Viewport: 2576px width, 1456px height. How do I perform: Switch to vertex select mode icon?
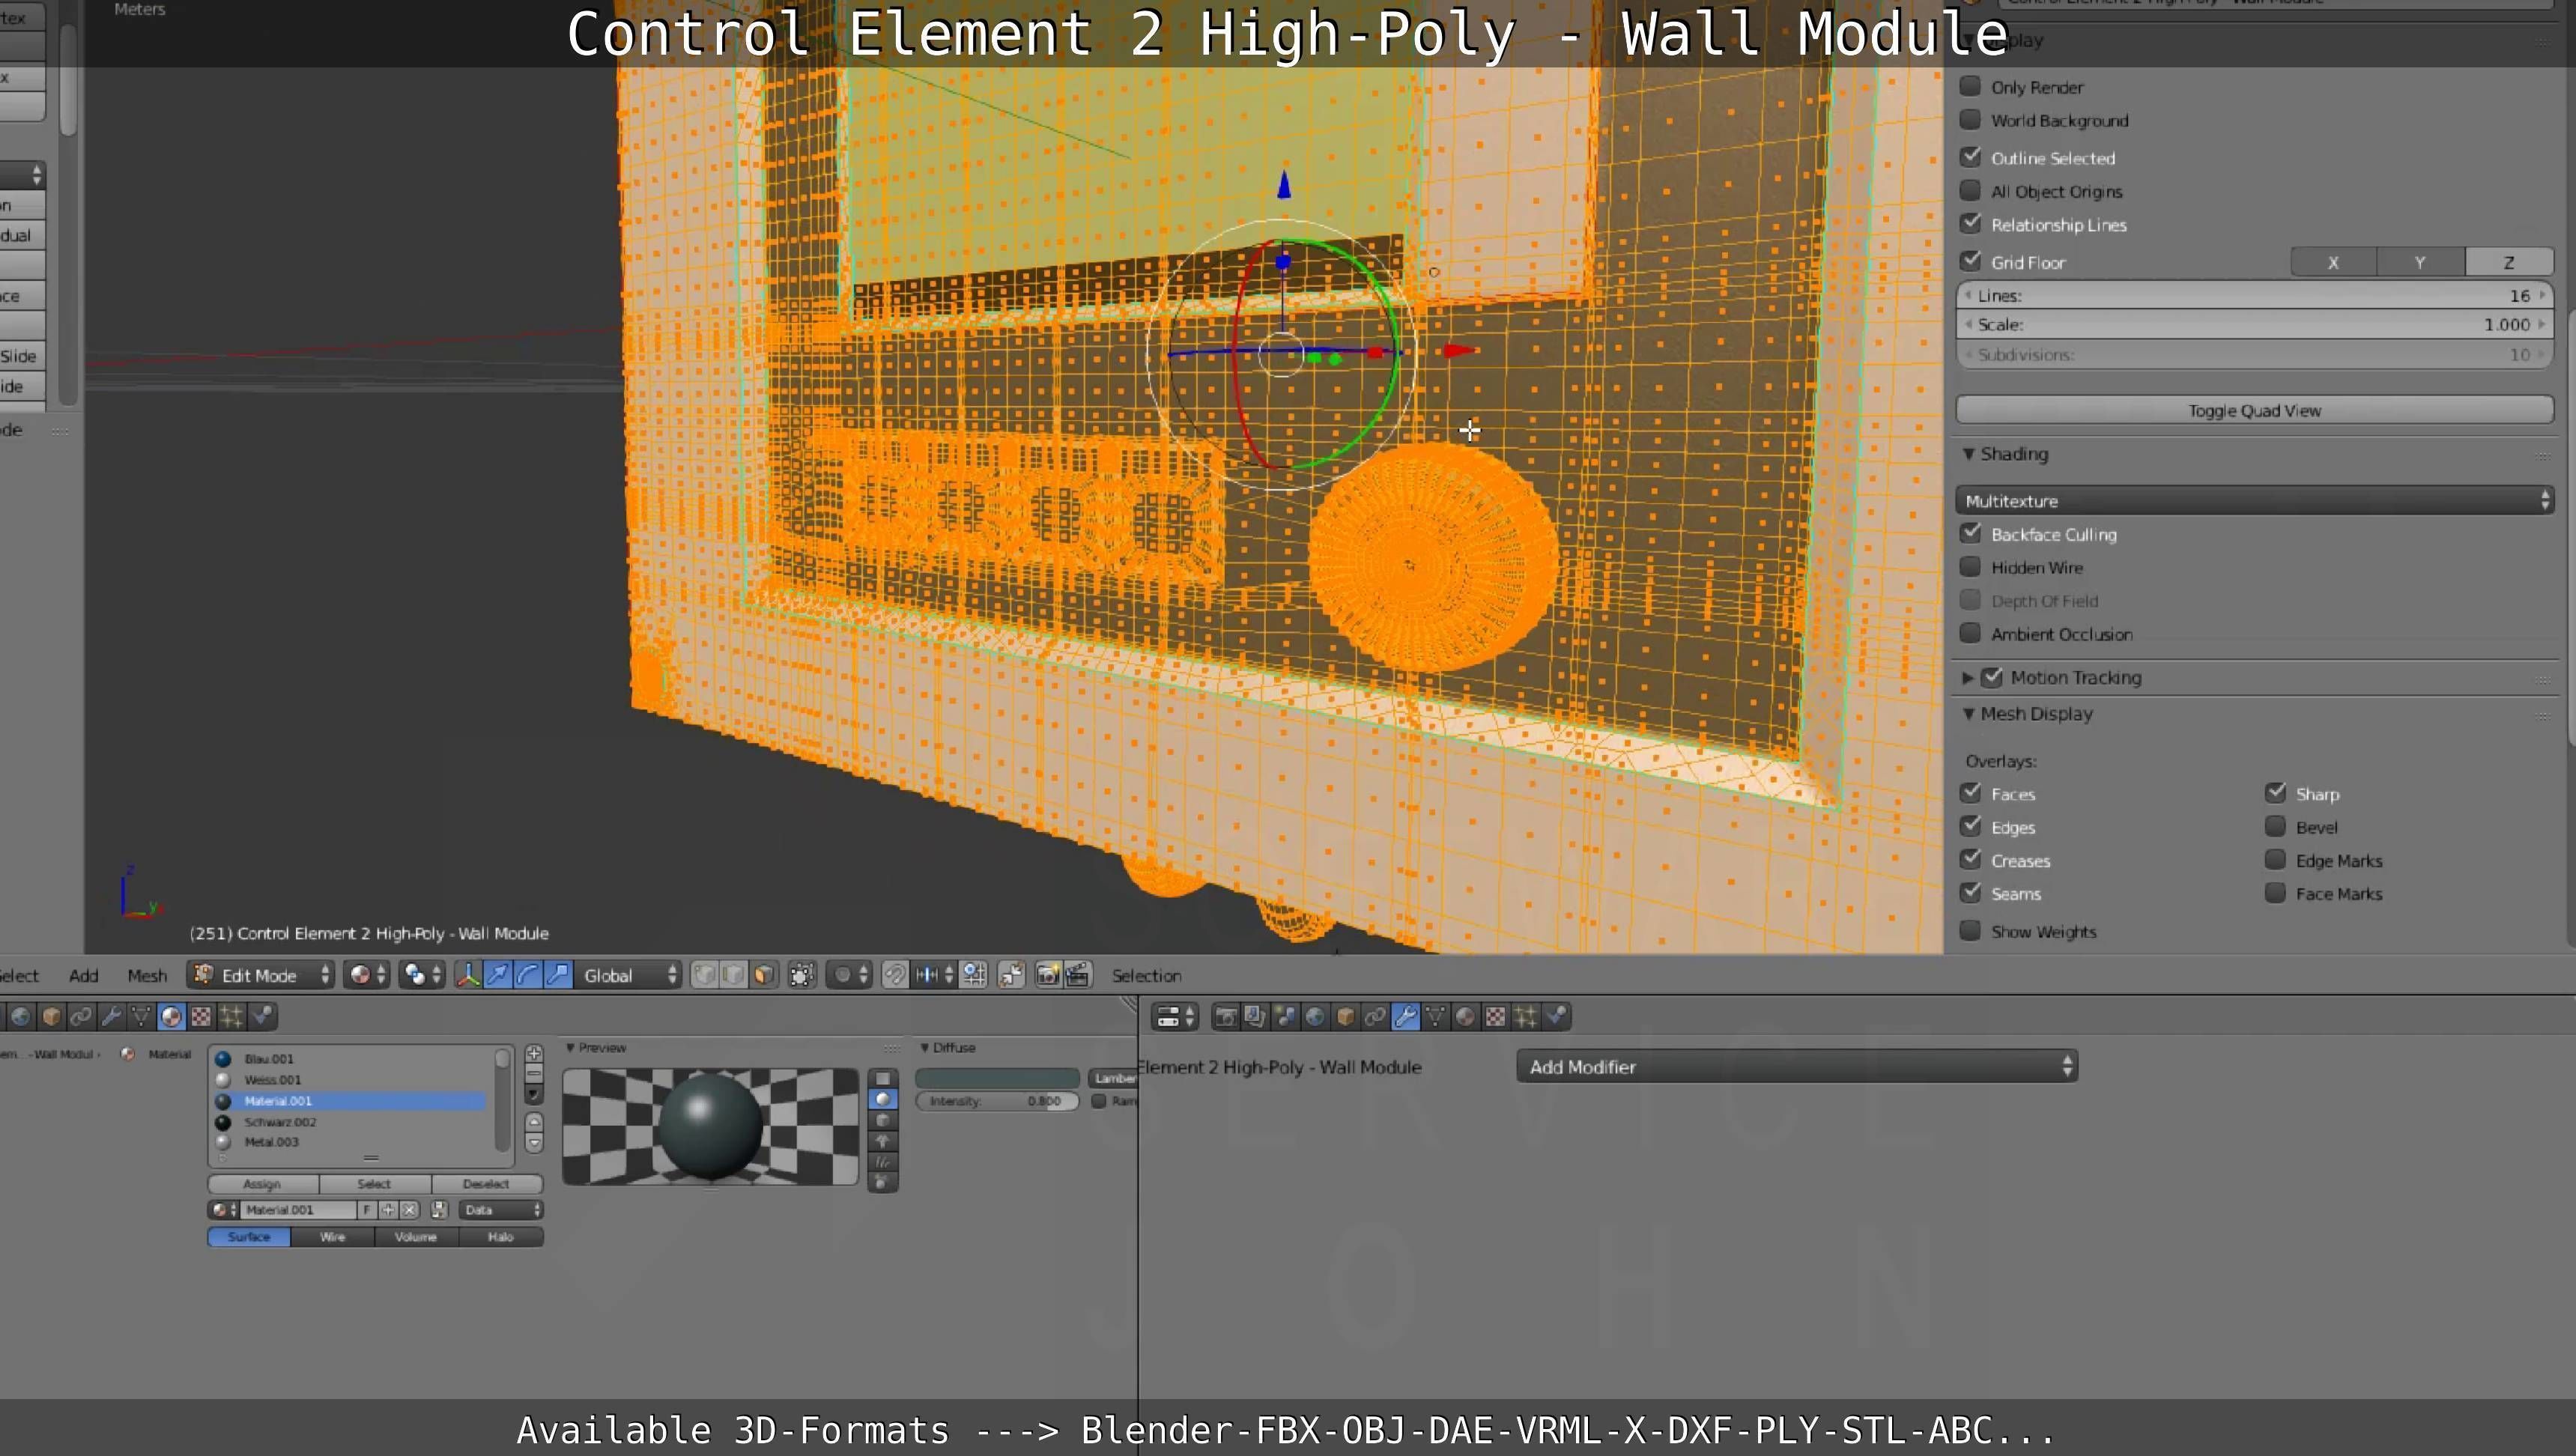pyautogui.click(x=704, y=975)
